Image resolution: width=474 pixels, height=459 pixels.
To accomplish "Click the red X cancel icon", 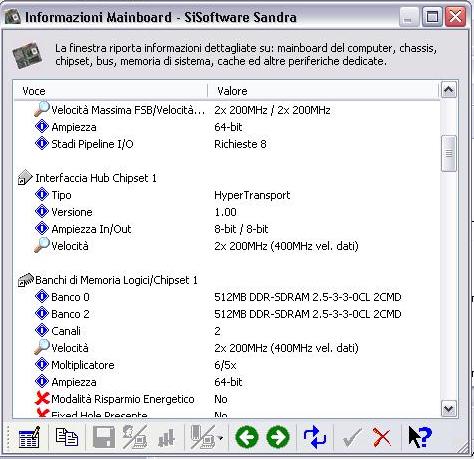I will 382,437.
